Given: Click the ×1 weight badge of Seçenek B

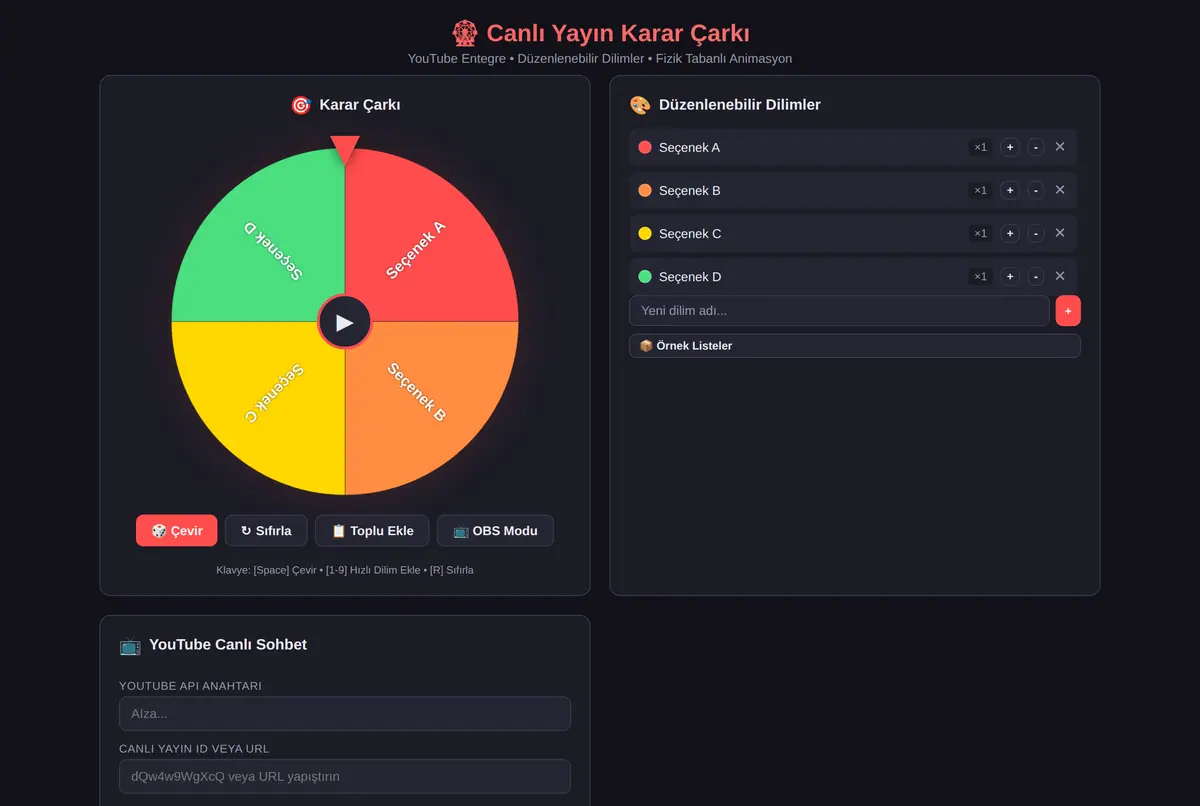Looking at the screenshot, I should (981, 190).
